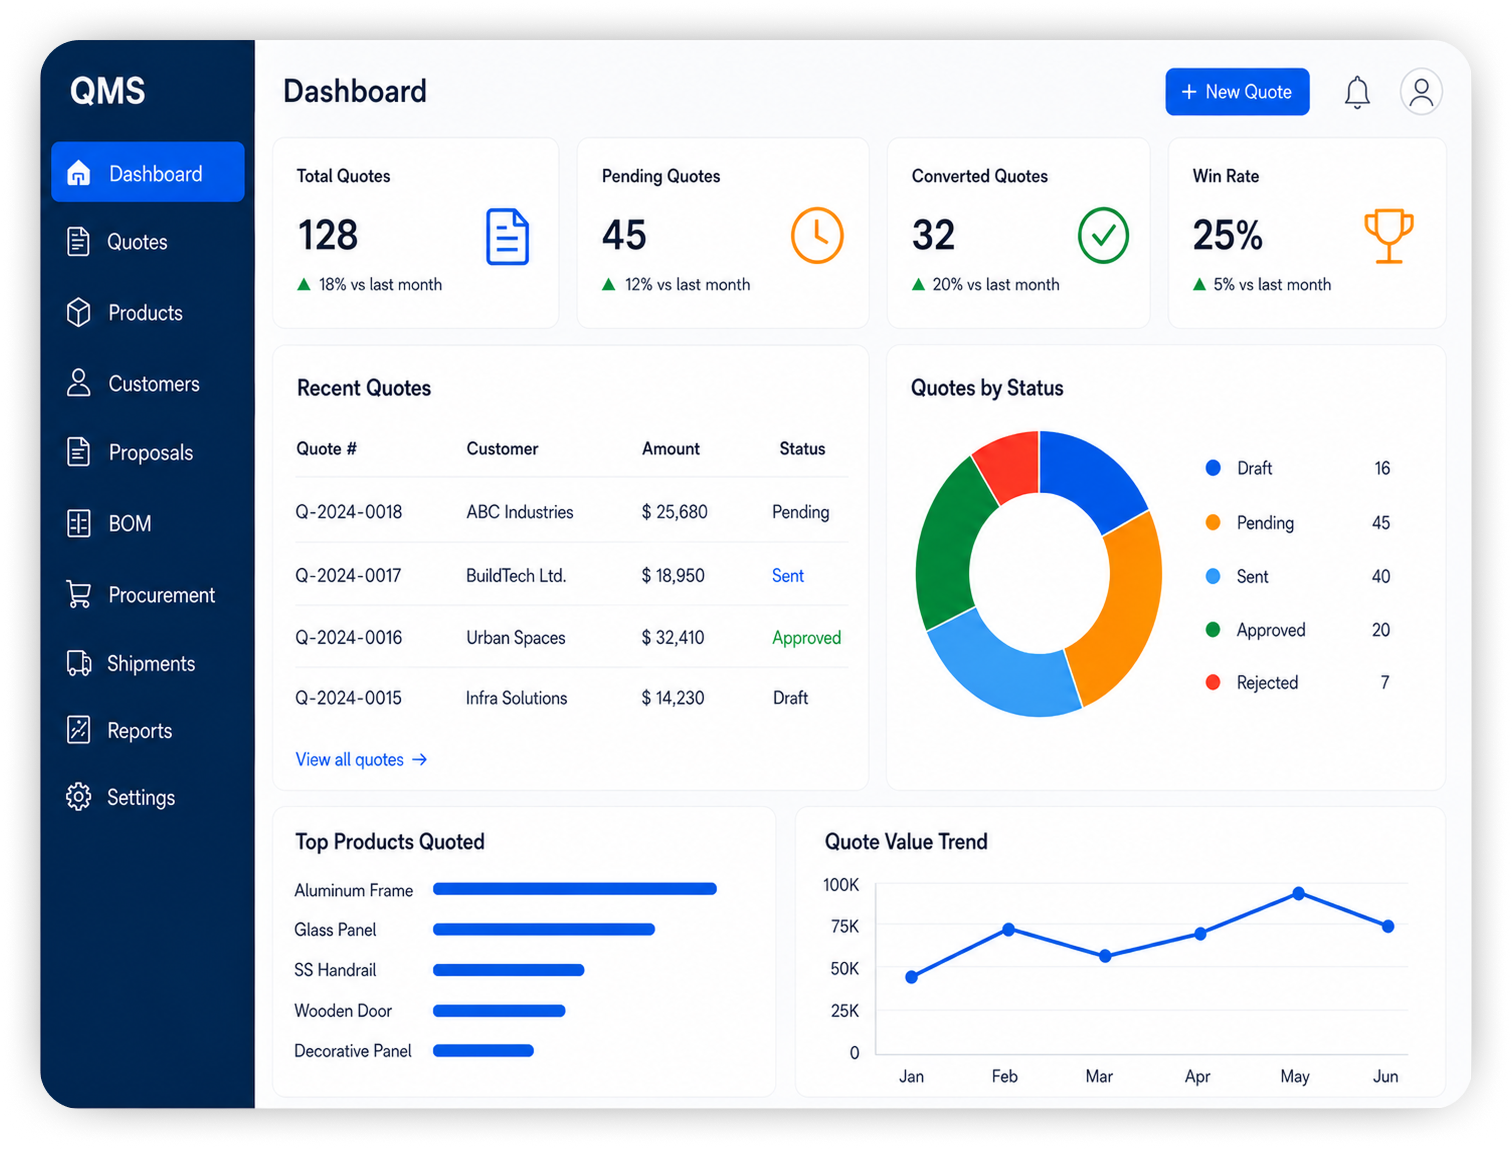Open notifications via the bell icon
This screenshot has width=1512, height=1149.
(x=1357, y=92)
